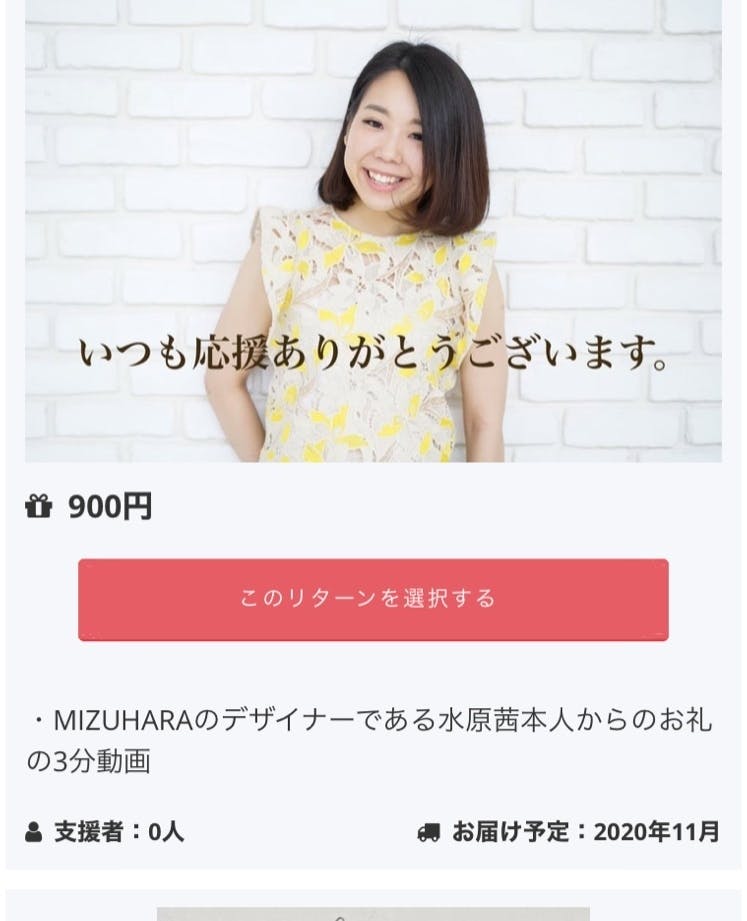This screenshot has width=747, height=921.
Task: Open the next reward card image below
Action: tap(373, 914)
